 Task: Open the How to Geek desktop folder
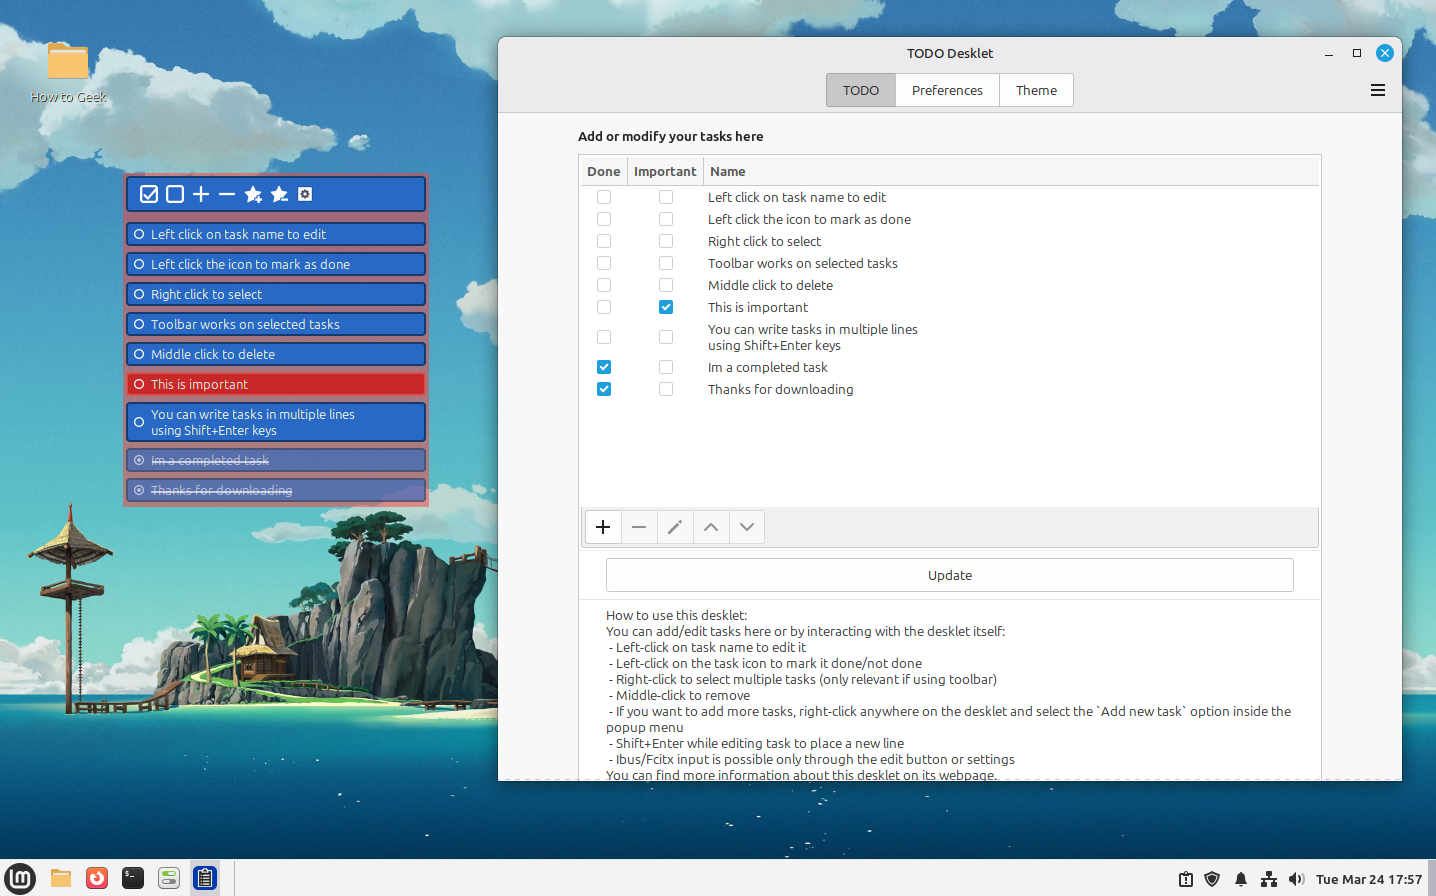coord(68,72)
